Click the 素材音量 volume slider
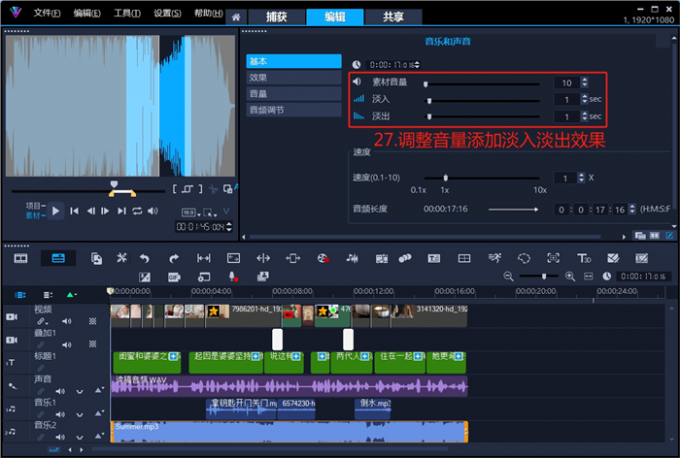Screen dimensions: 680x458 click(481, 84)
